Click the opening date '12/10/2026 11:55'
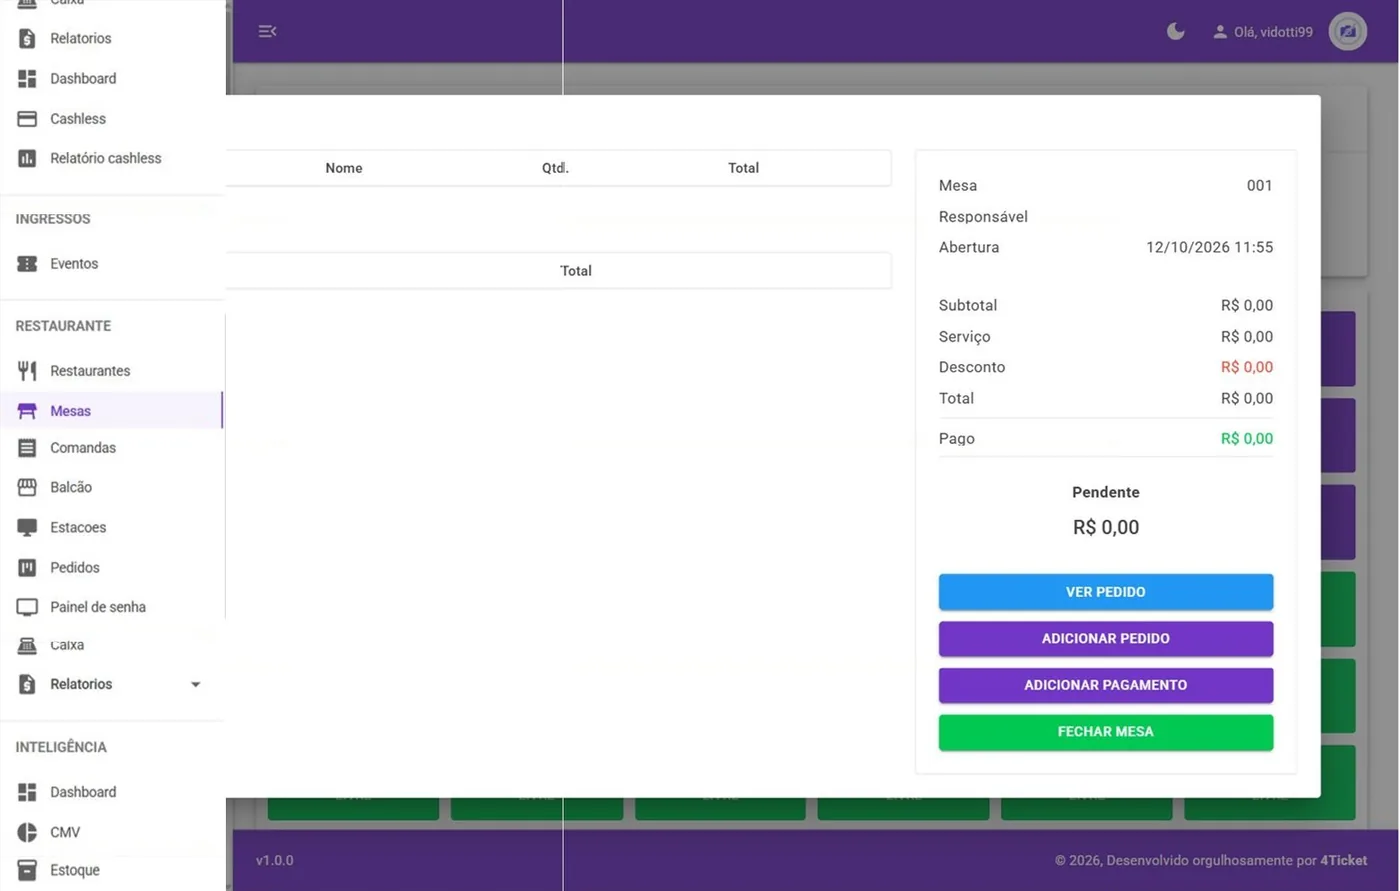The height and width of the screenshot is (891, 1400). pos(1210,247)
